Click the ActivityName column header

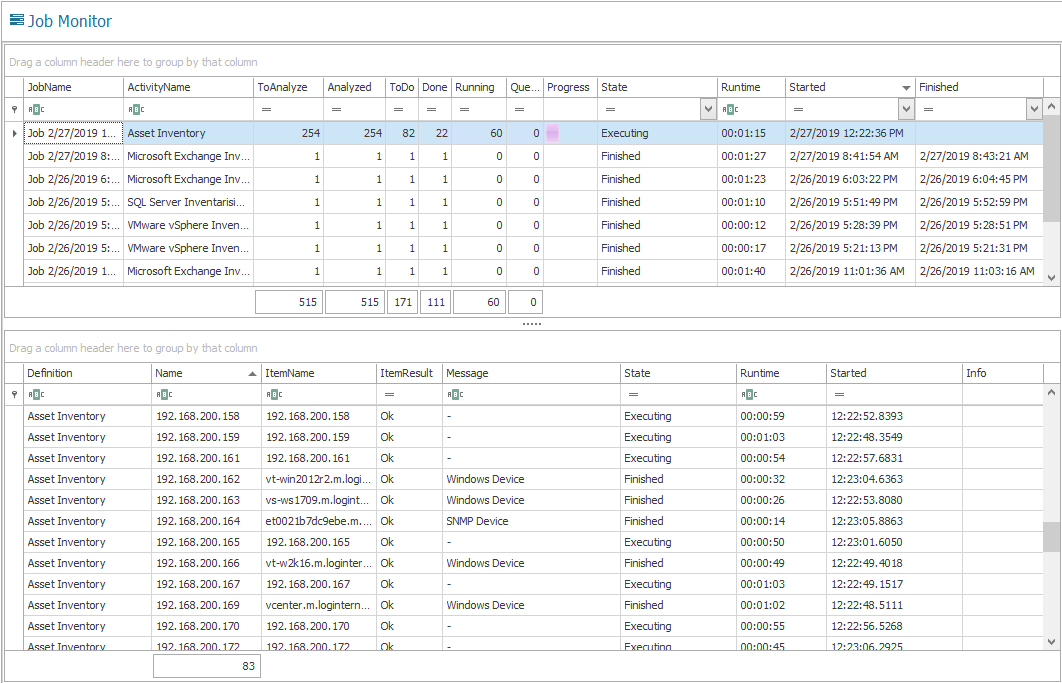pos(188,87)
